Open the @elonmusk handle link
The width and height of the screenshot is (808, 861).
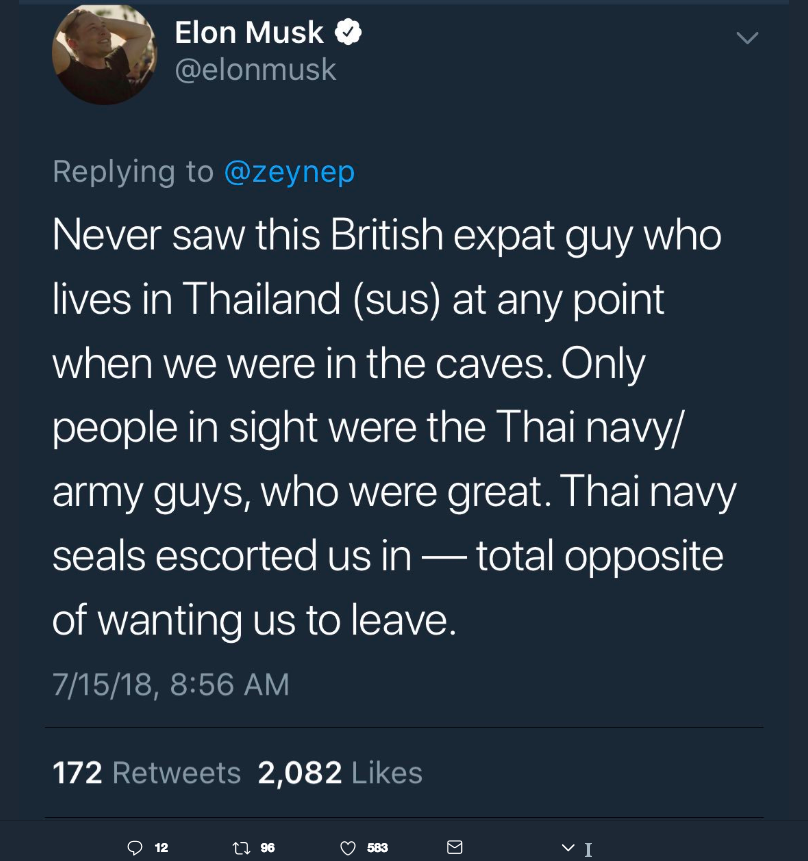point(255,70)
